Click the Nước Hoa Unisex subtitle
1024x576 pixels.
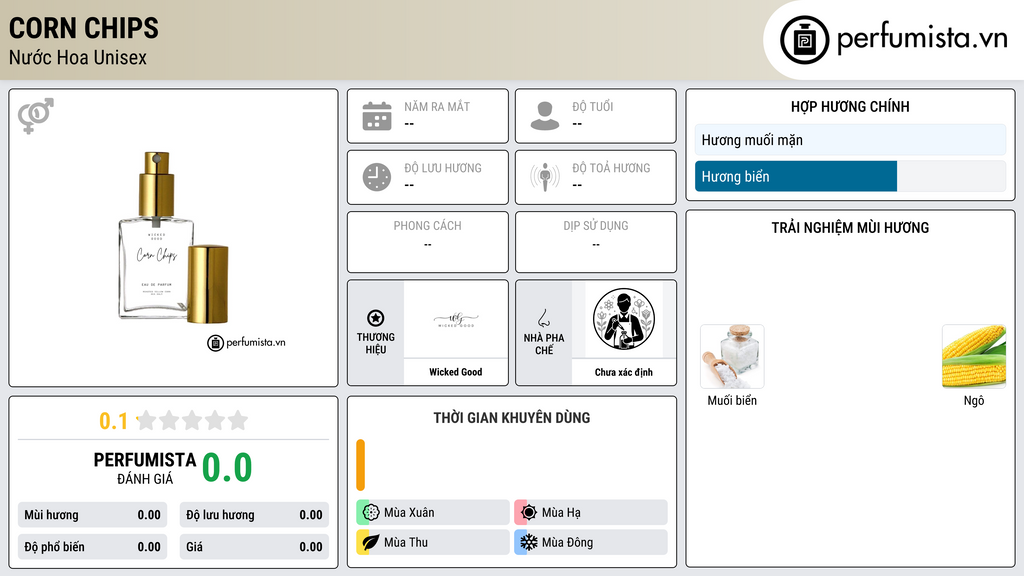tap(78, 58)
